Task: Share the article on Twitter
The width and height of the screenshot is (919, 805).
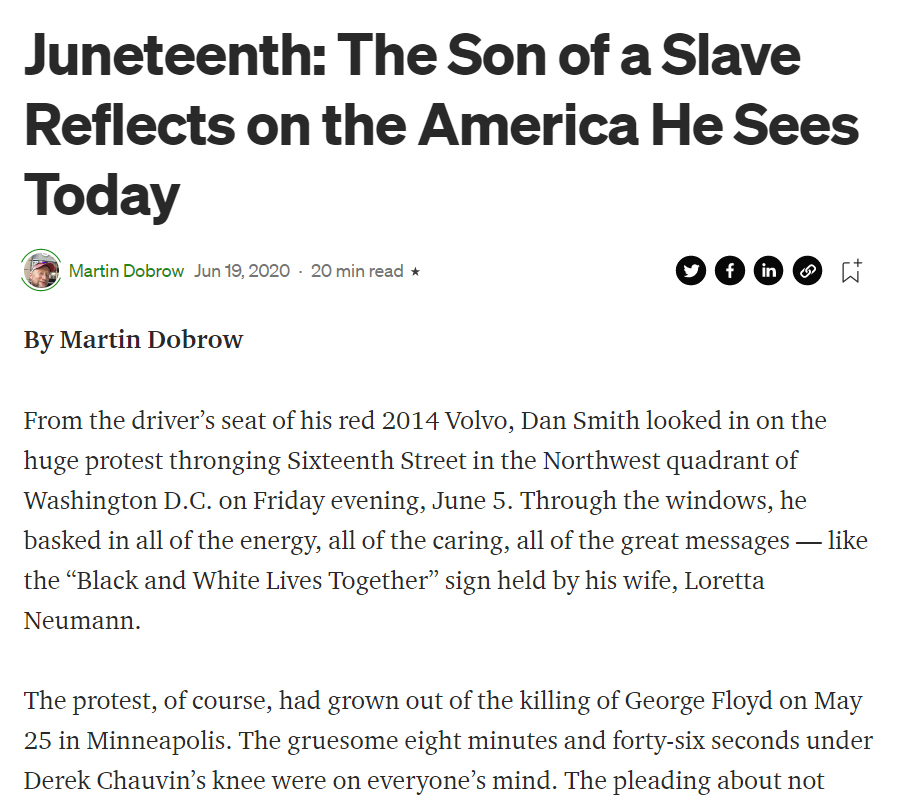Action: [691, 270]
